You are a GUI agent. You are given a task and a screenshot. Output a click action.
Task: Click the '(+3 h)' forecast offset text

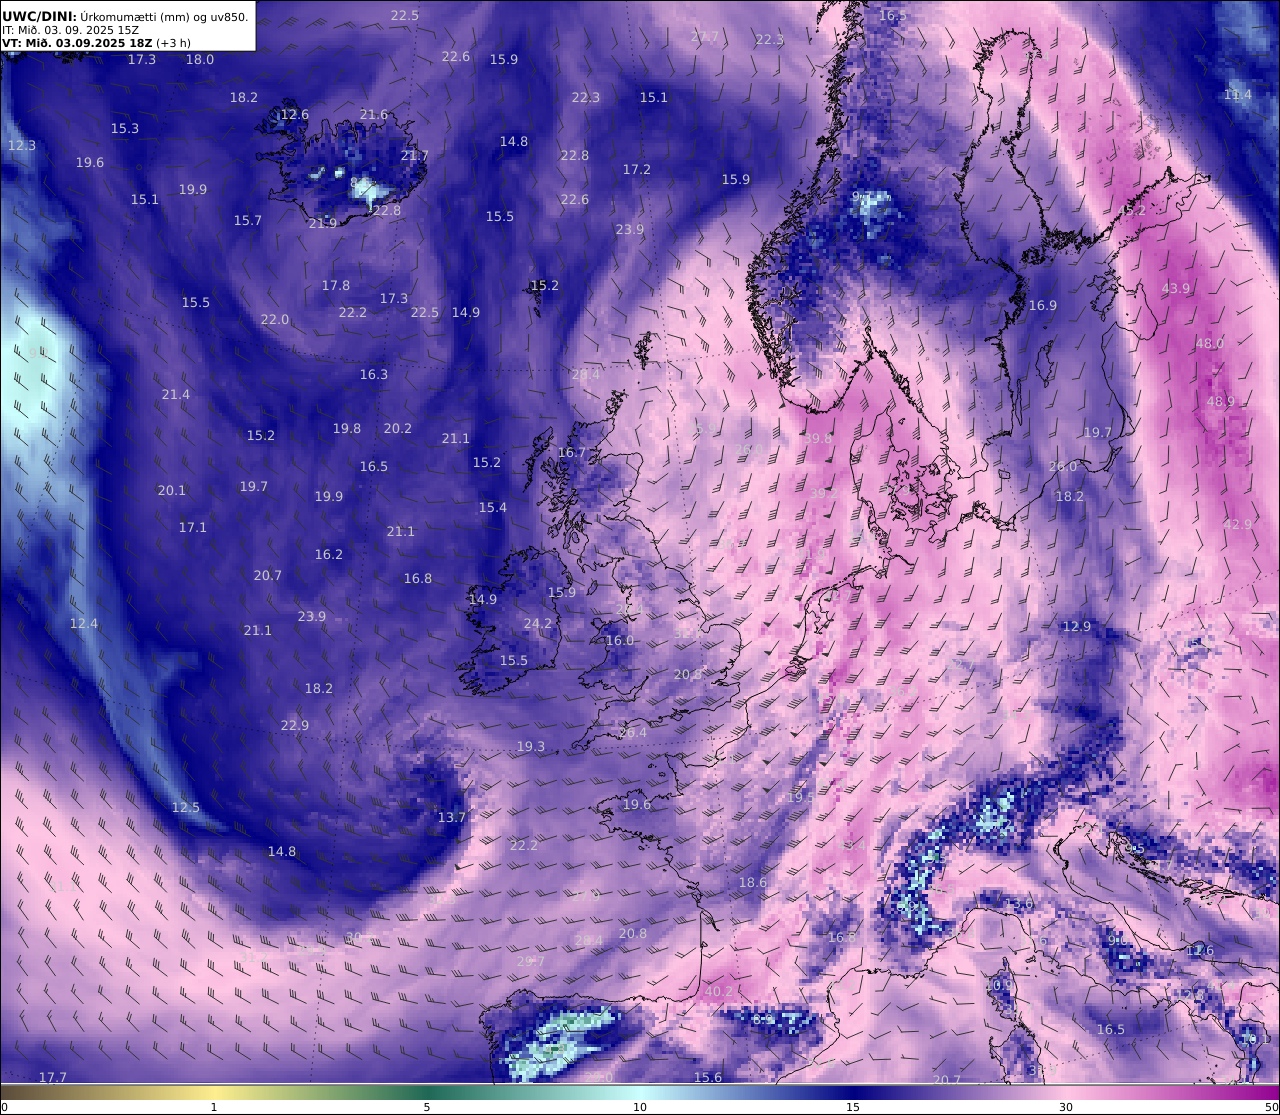pyautogui.click(x=174, y=43)
